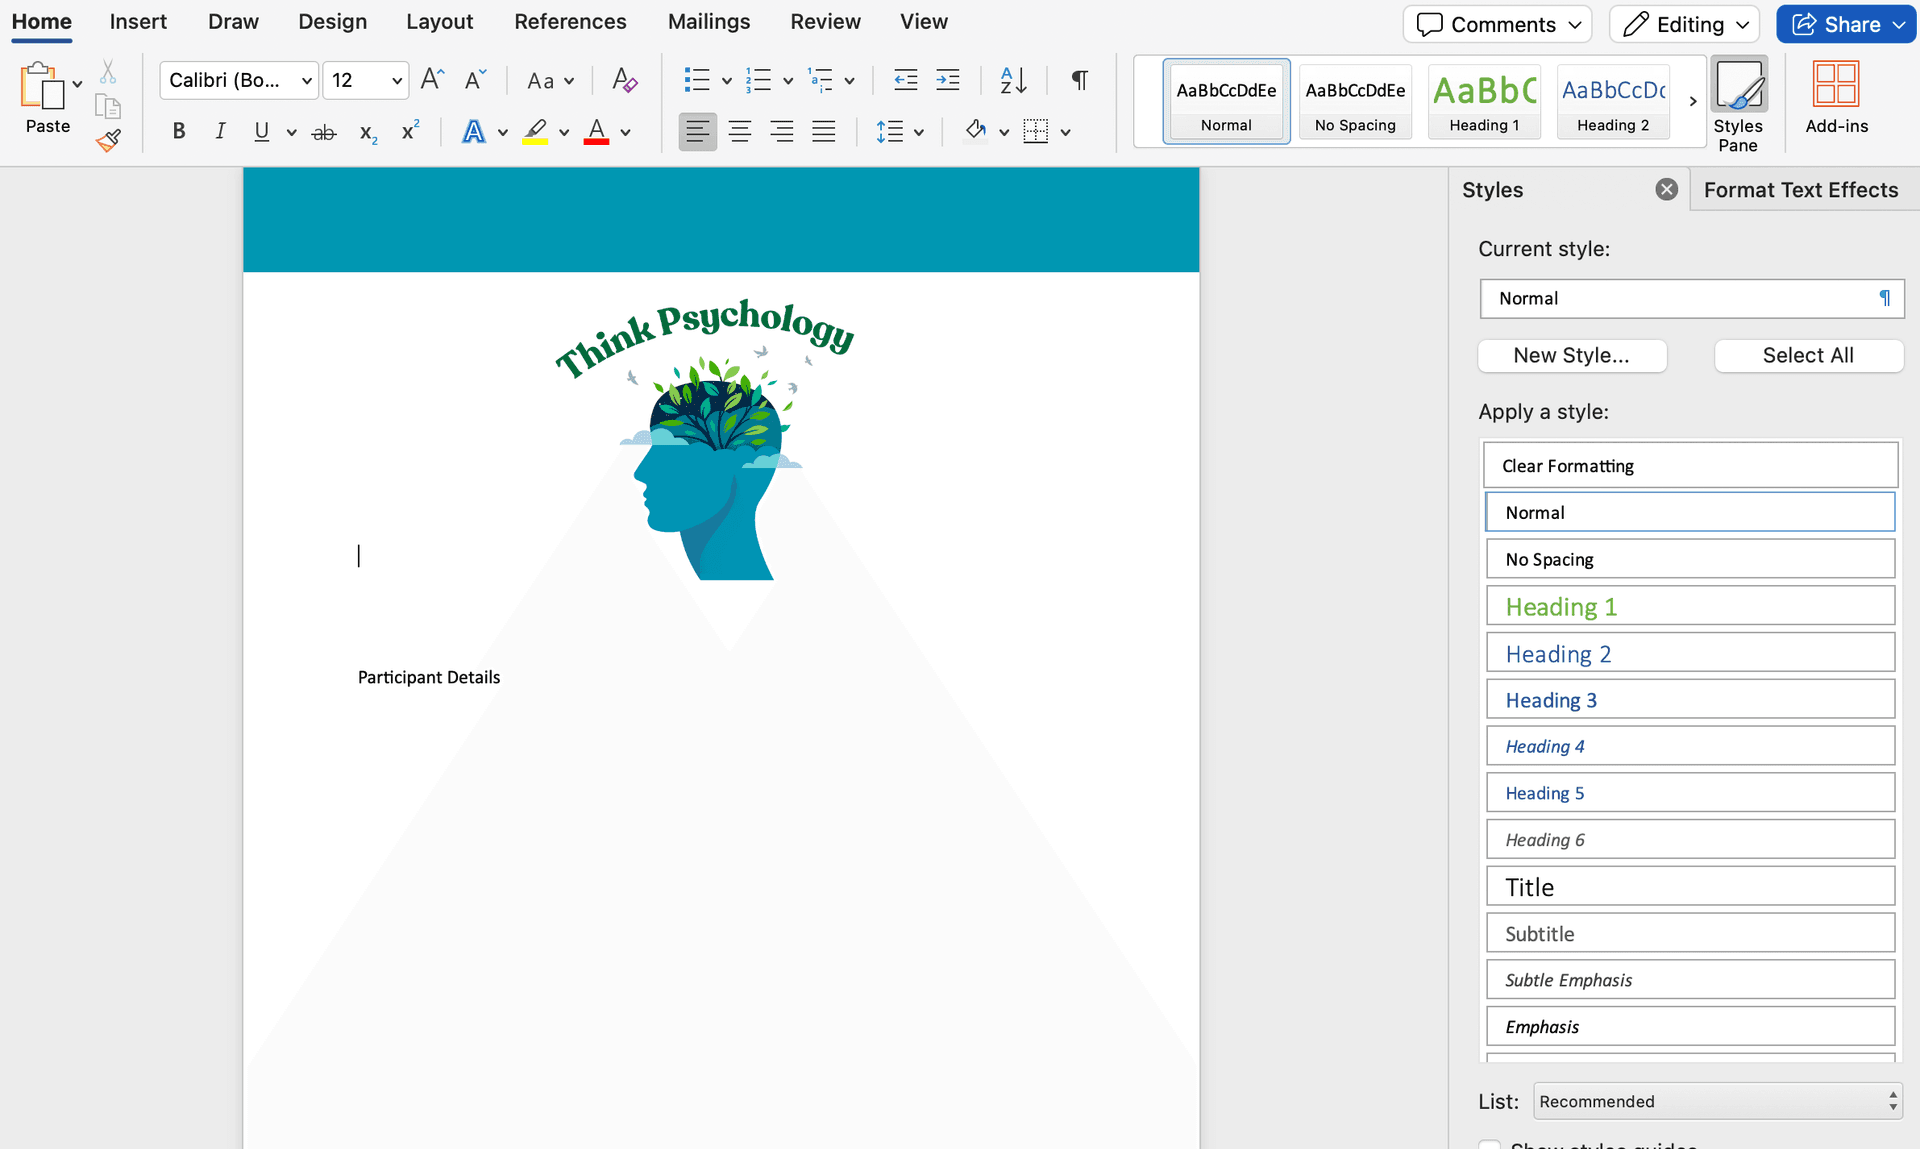The image size is (1920, 1149).
Task: Toggle Bold formatting
Action: click(179, 132)
